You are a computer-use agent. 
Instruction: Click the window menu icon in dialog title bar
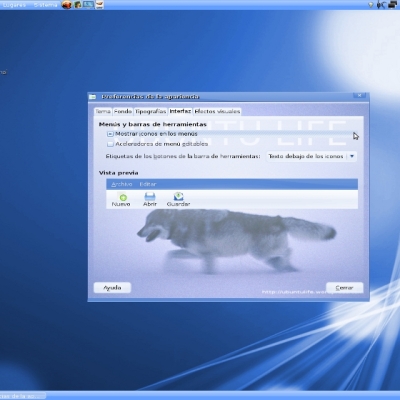click(x=93, y=97)
